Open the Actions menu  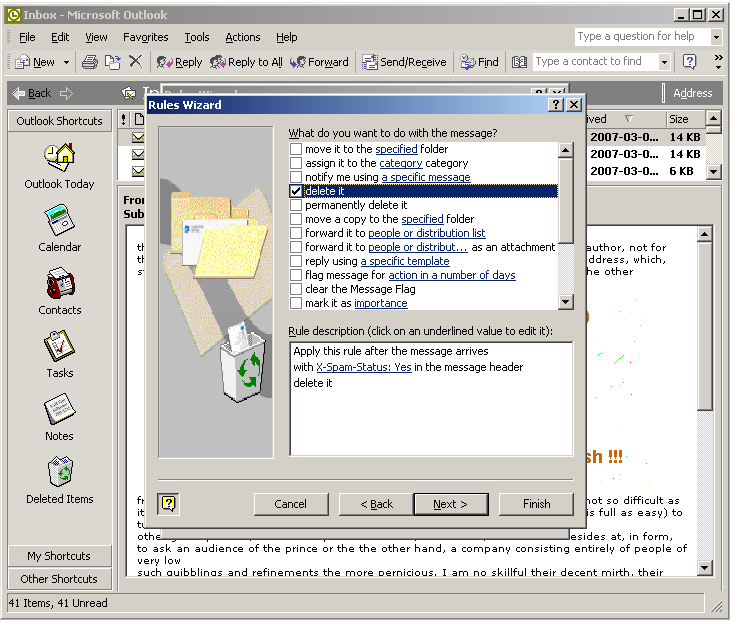click(243, 37)
